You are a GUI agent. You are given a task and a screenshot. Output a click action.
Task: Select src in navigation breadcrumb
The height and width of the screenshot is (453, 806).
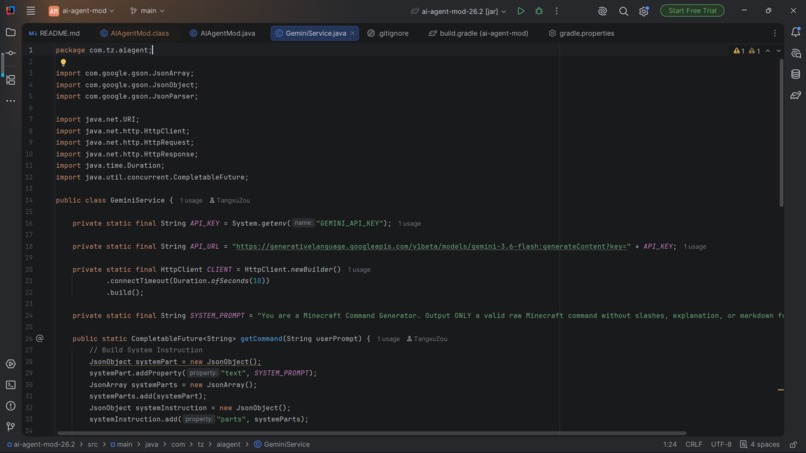click(x=93, y=444)
